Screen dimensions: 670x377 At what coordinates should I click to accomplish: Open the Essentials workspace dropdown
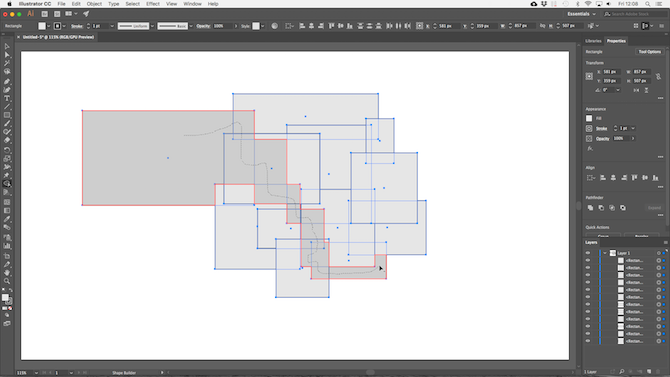[581, 14]
